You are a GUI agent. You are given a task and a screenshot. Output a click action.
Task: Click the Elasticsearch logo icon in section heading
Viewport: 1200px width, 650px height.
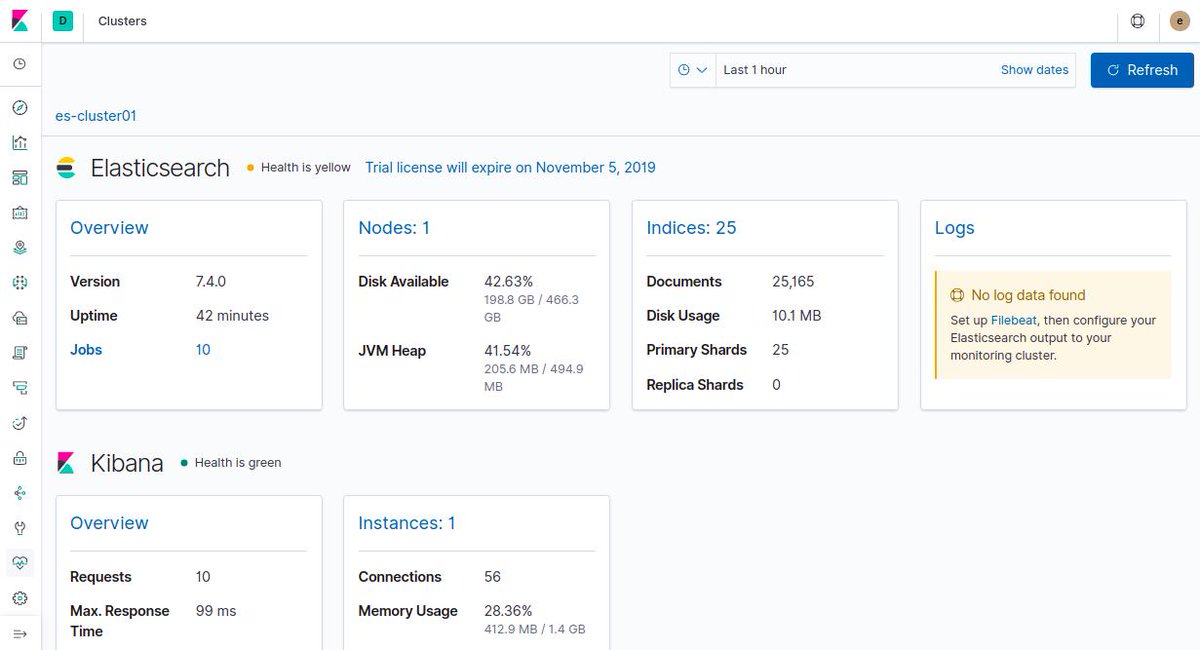pyautogui.click(x=66, y=168)
